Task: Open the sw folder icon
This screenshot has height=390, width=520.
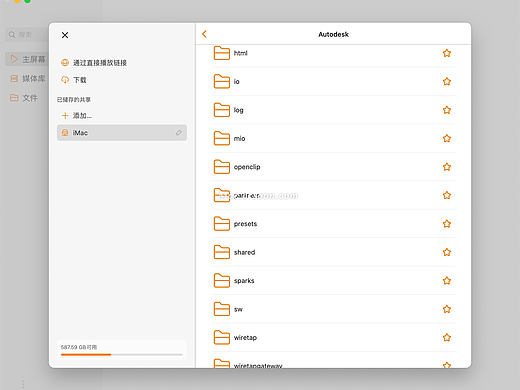Action: pos(222,309)
